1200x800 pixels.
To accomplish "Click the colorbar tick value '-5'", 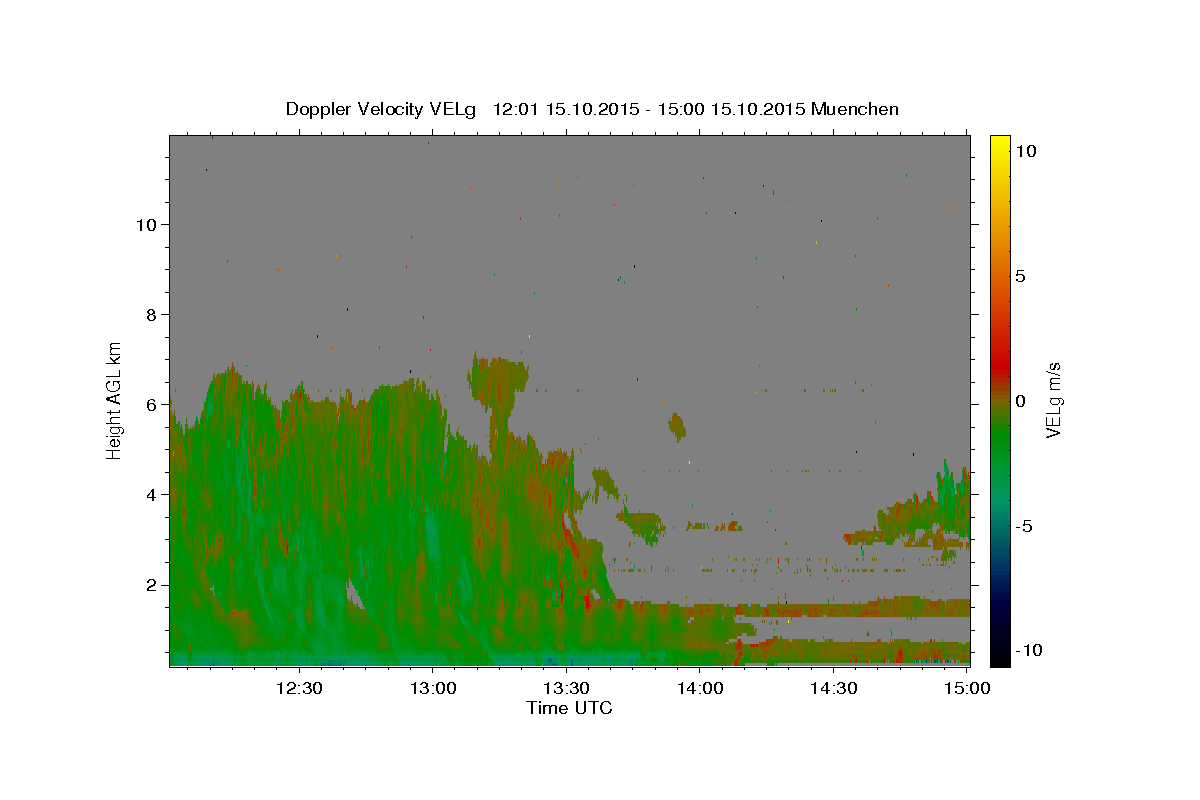I will point(1024,526).
